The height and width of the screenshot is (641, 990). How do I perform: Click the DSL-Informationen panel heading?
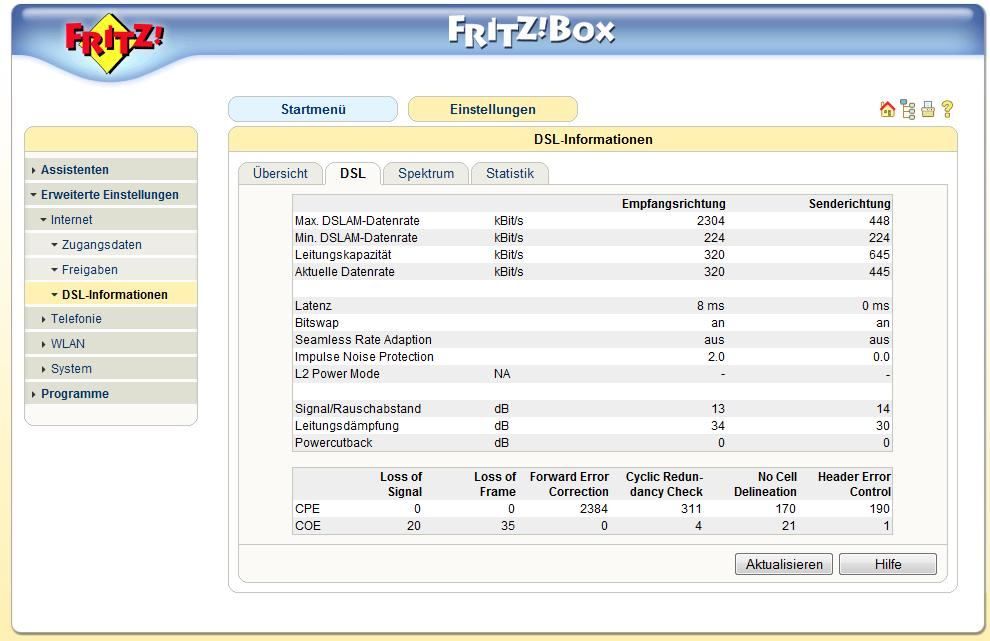tap(593, 140)
